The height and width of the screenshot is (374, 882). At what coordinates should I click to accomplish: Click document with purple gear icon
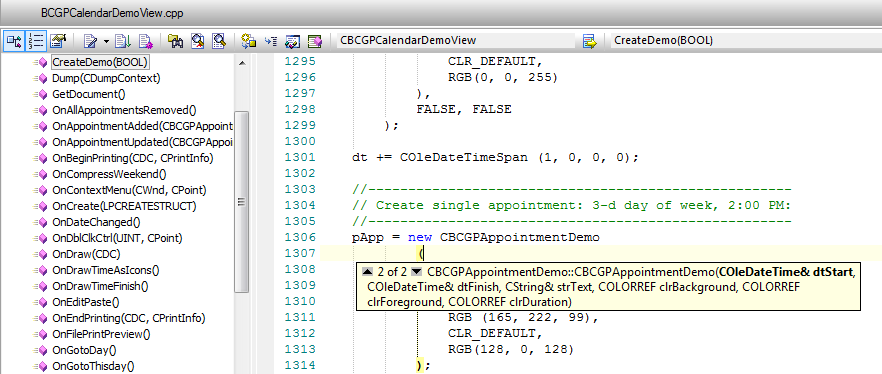[x=145, y=40]
